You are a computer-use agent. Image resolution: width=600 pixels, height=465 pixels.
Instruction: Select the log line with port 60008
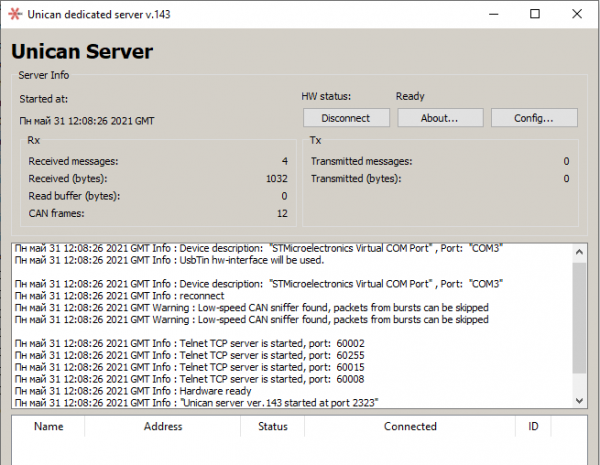[190, 379]
